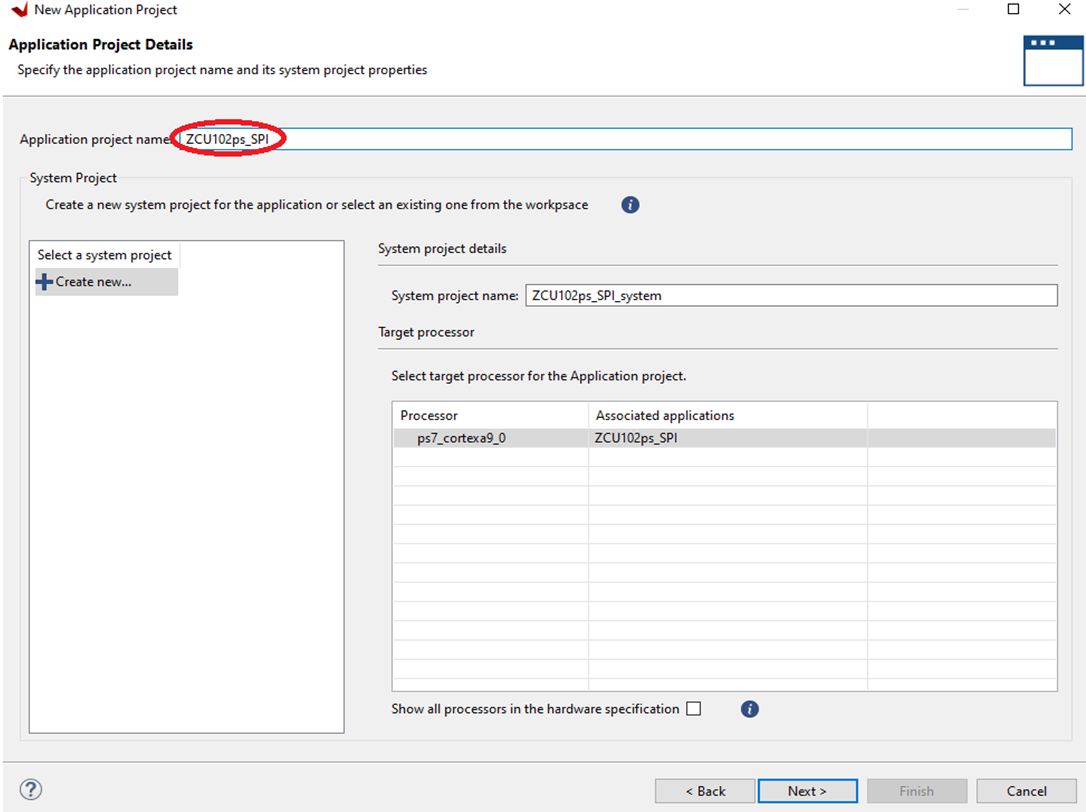Image resolution: width=1086 pixels, height=812 pixels.
Task: Proceed by pressing the Next button
Action: (807, 791)
